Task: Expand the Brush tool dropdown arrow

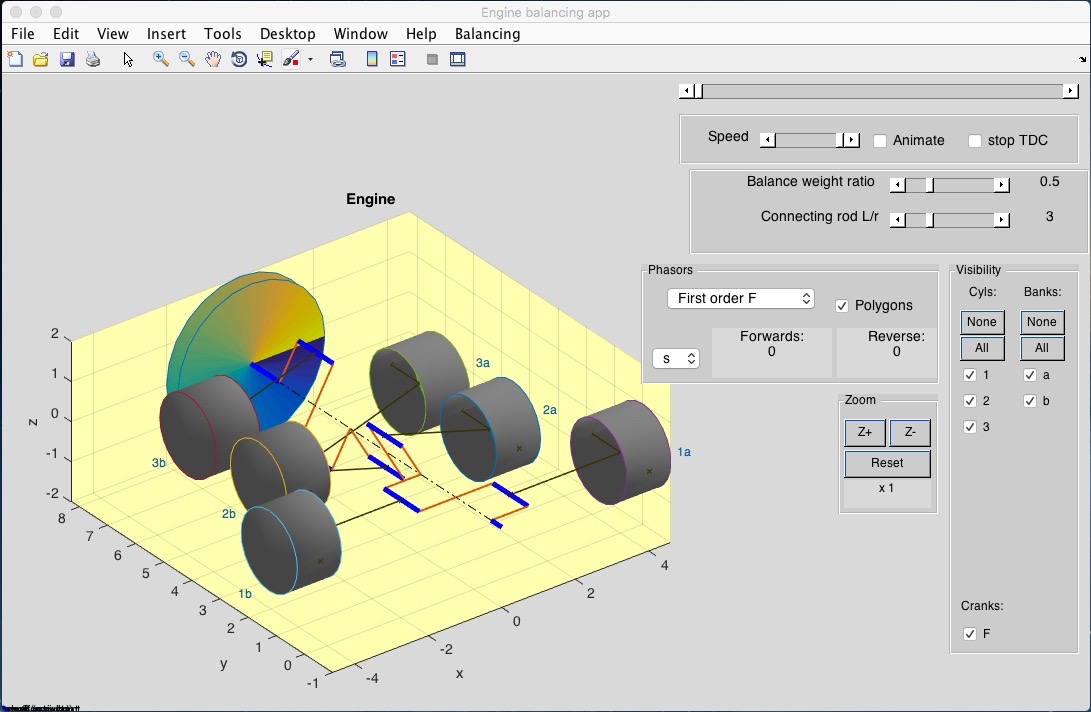Action: click(x=310, y=60)
